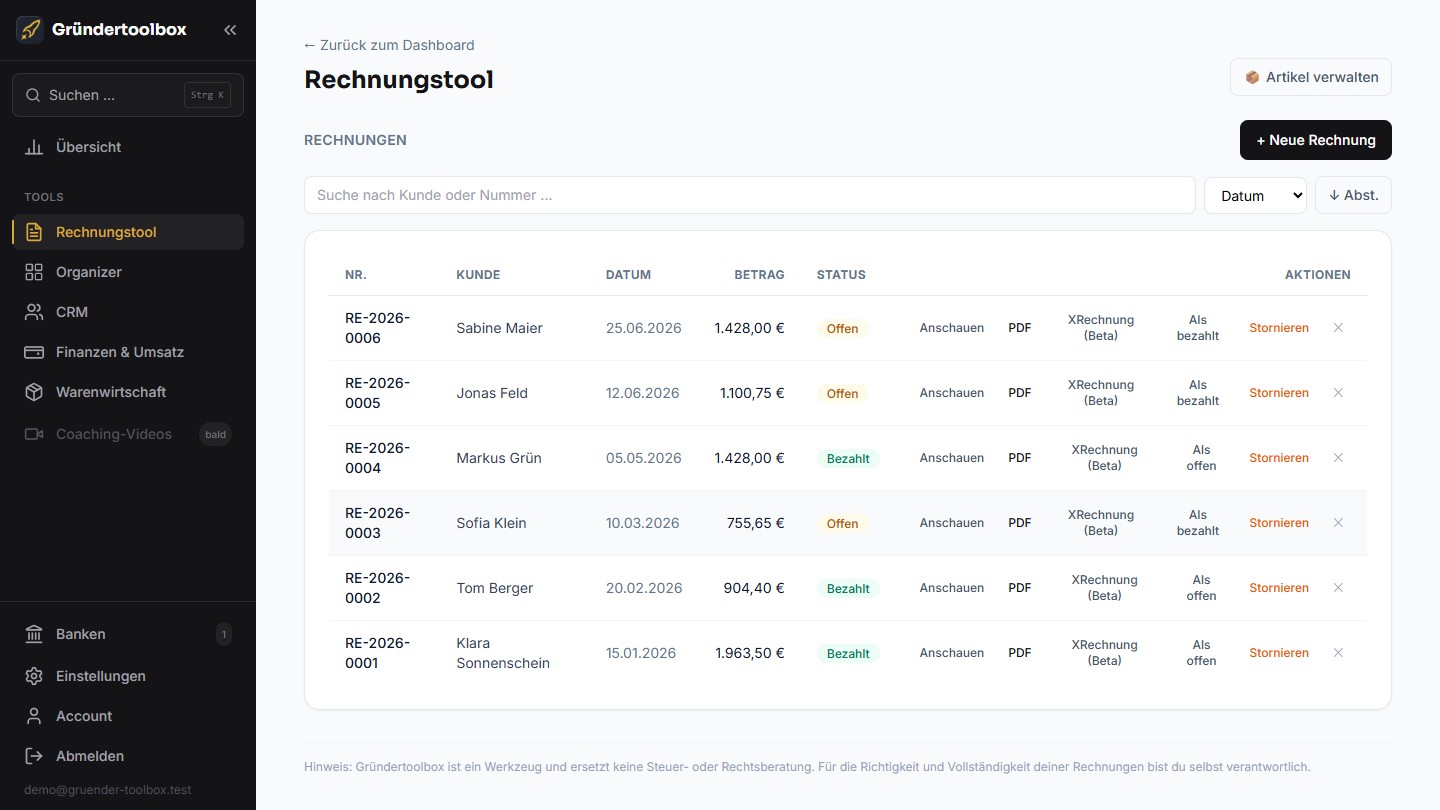The width and height of the screenshot is (1440, 810).
Task: Open CRM from the people icon
Action: click(x=34, y=312)
